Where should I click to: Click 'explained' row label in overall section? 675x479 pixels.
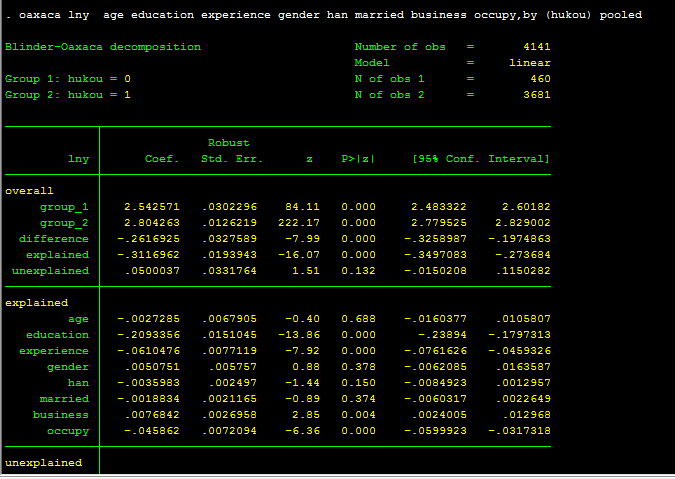tap(58, 255)
